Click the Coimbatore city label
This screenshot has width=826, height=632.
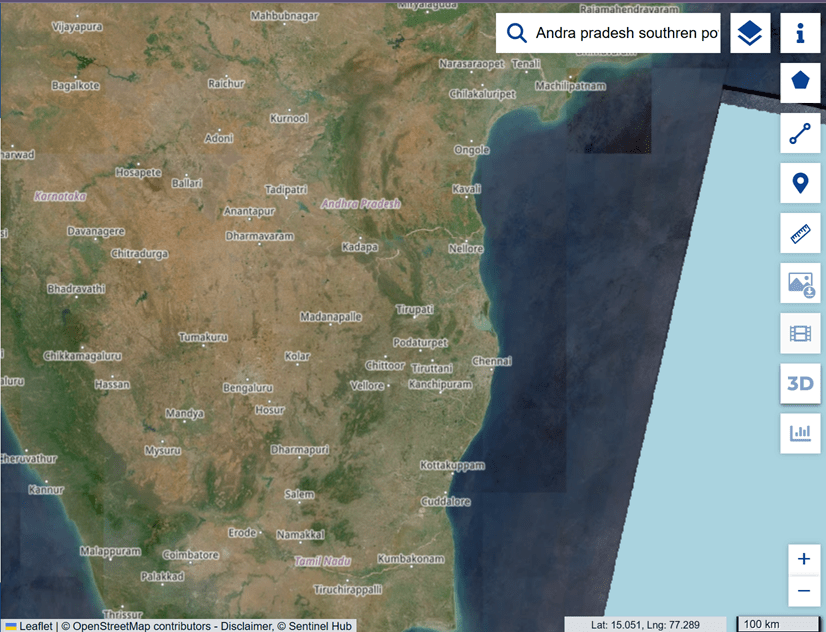click(191, 555)
